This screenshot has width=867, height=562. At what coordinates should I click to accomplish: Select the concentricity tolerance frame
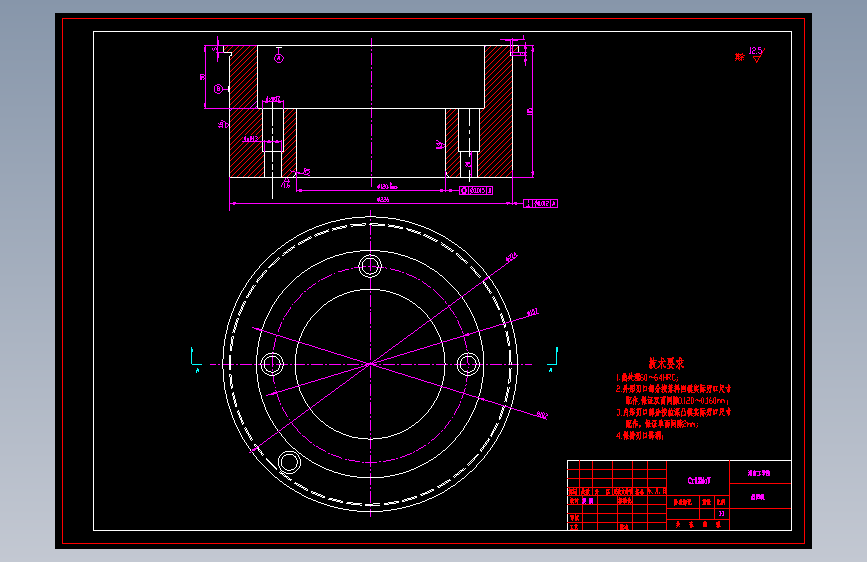tap(476, 190)
